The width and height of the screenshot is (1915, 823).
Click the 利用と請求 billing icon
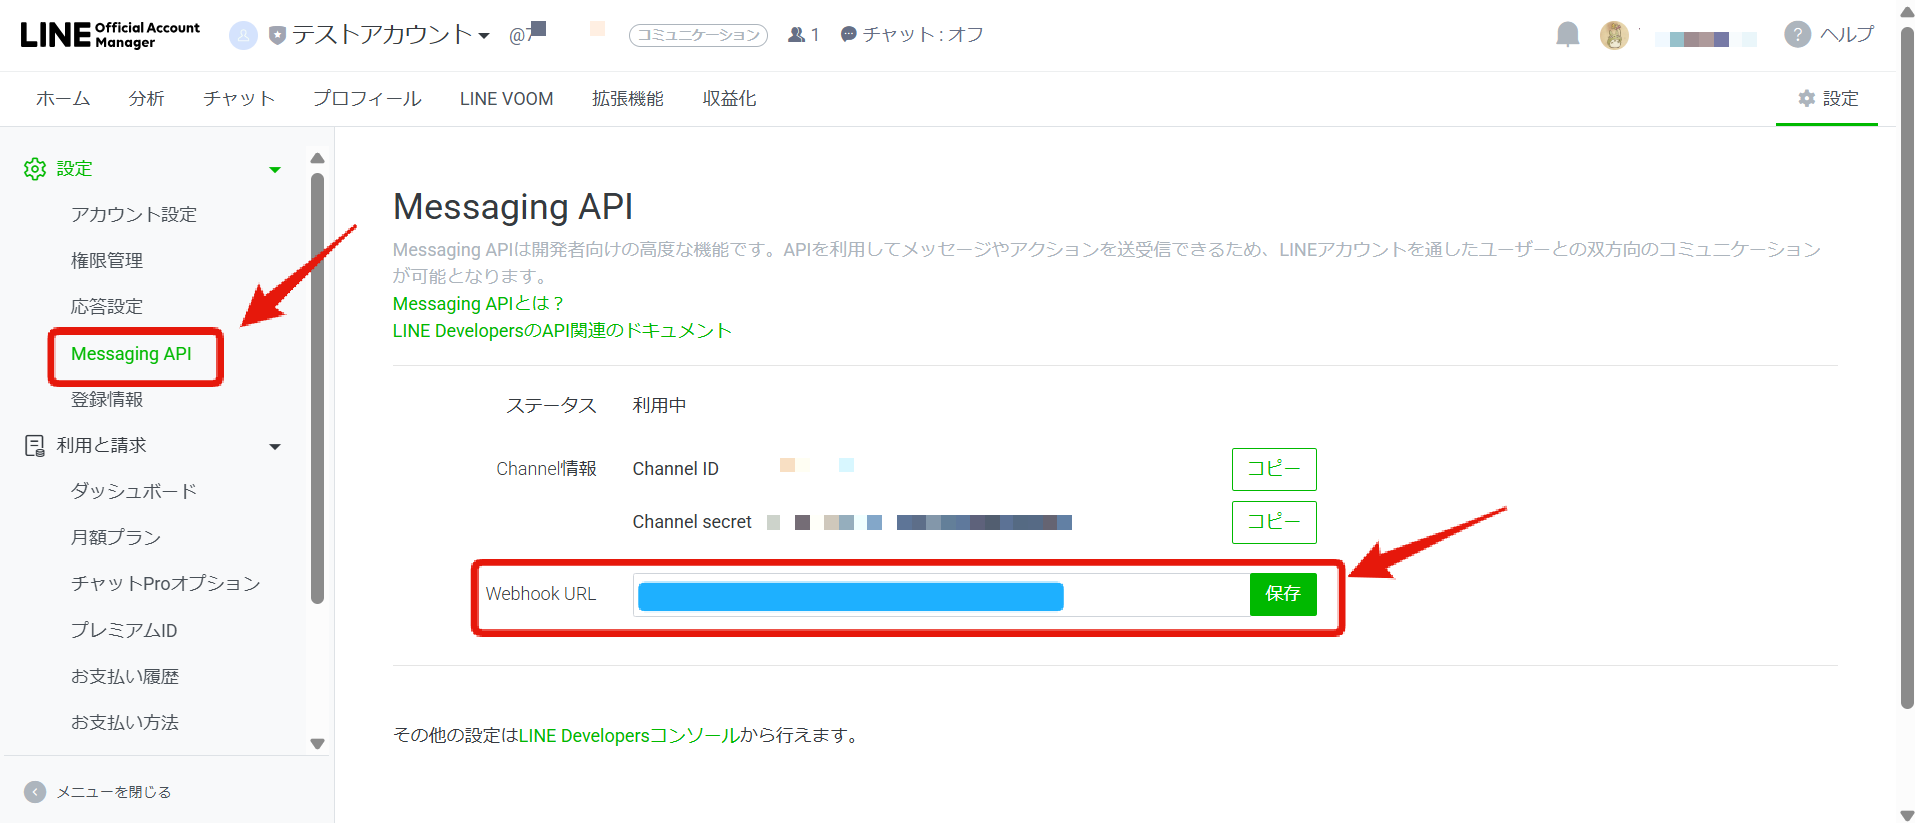point(35,446)
